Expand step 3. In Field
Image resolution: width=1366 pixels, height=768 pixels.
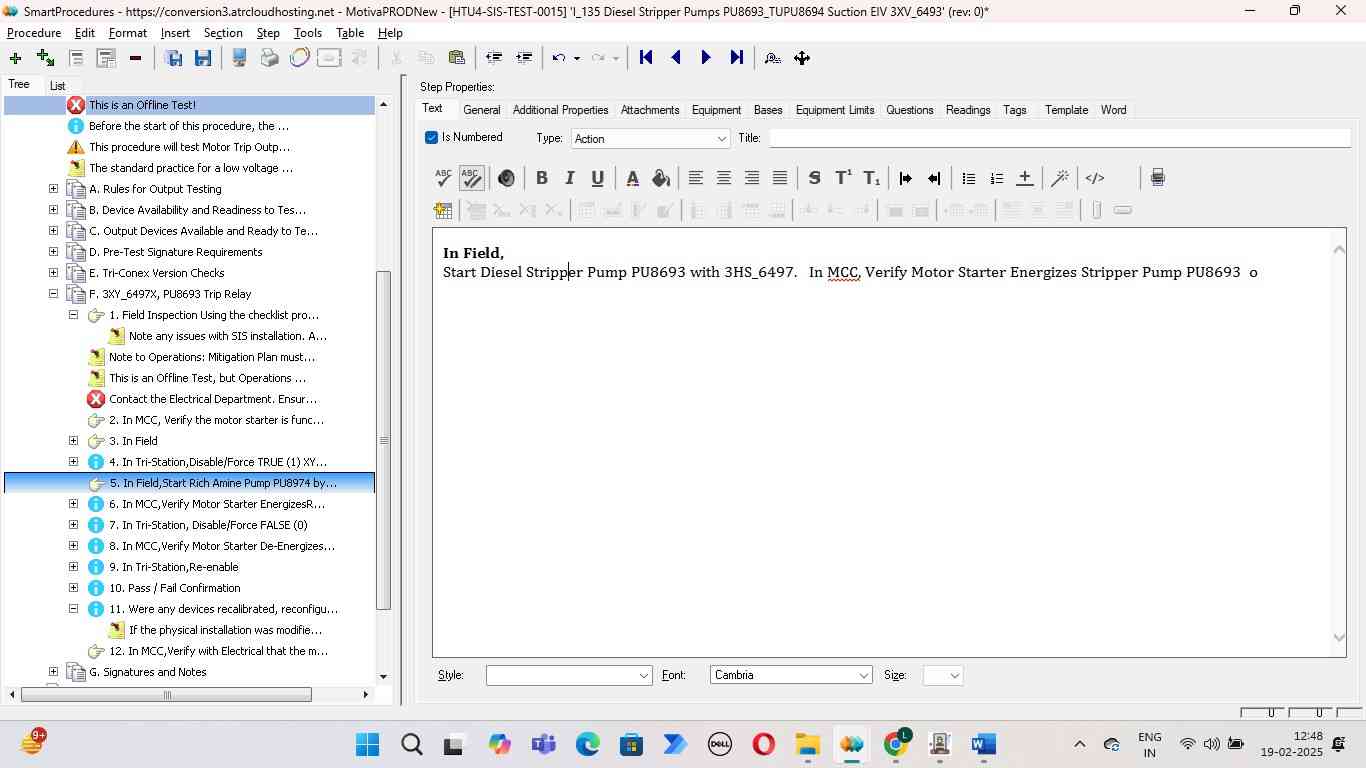tap(73, 441)
